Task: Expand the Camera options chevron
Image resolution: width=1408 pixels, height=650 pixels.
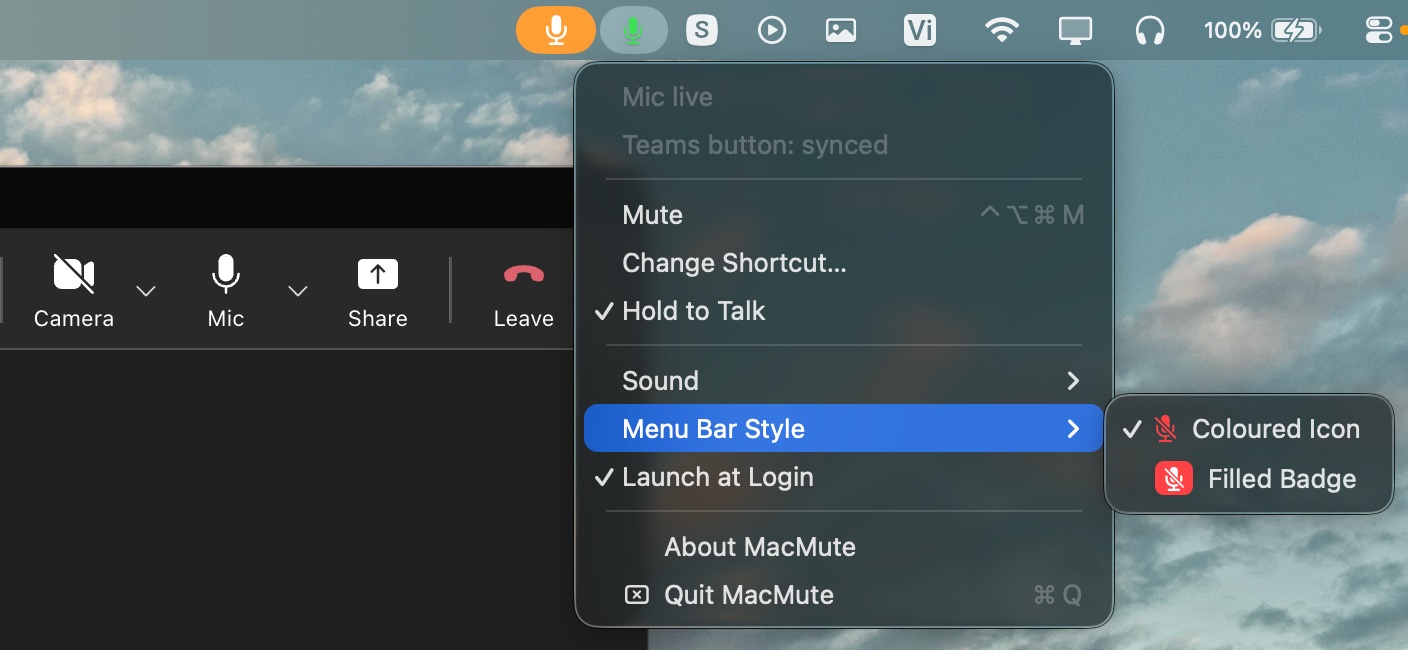Action: (146, 291)
